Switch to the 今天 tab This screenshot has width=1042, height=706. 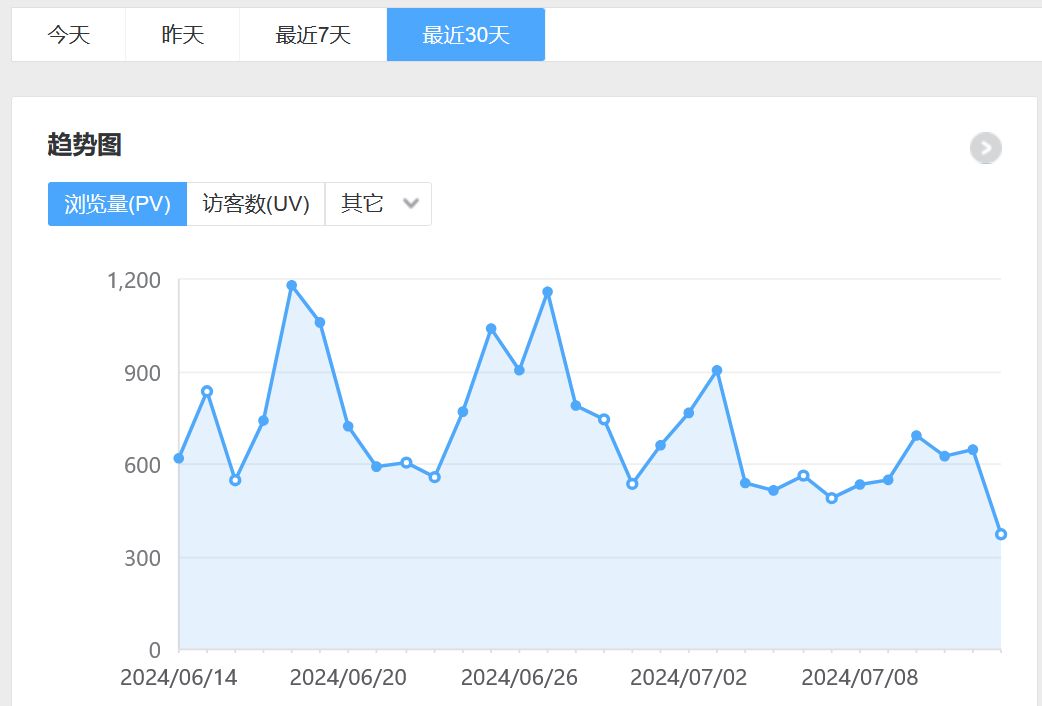[x=68, y=35]
